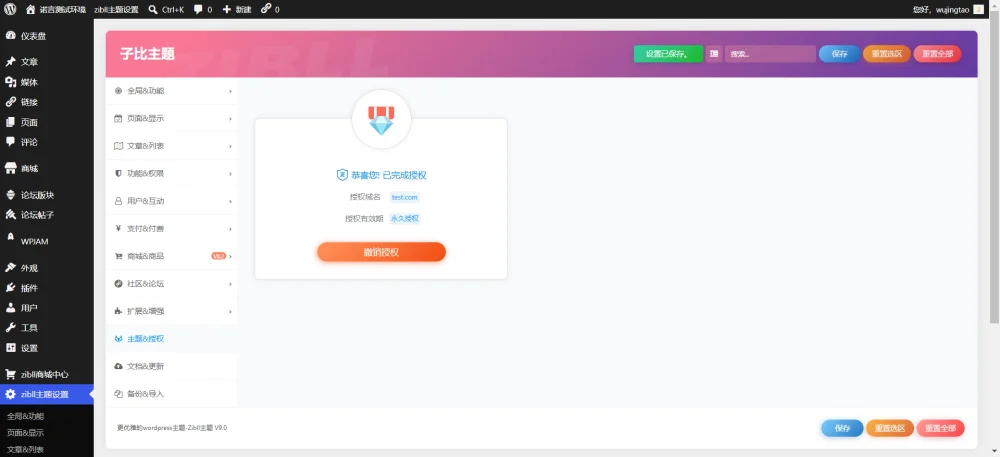Open 商城 store icon in sidebar
This screenshot has width=1000, height=457.
pos(10,168)
